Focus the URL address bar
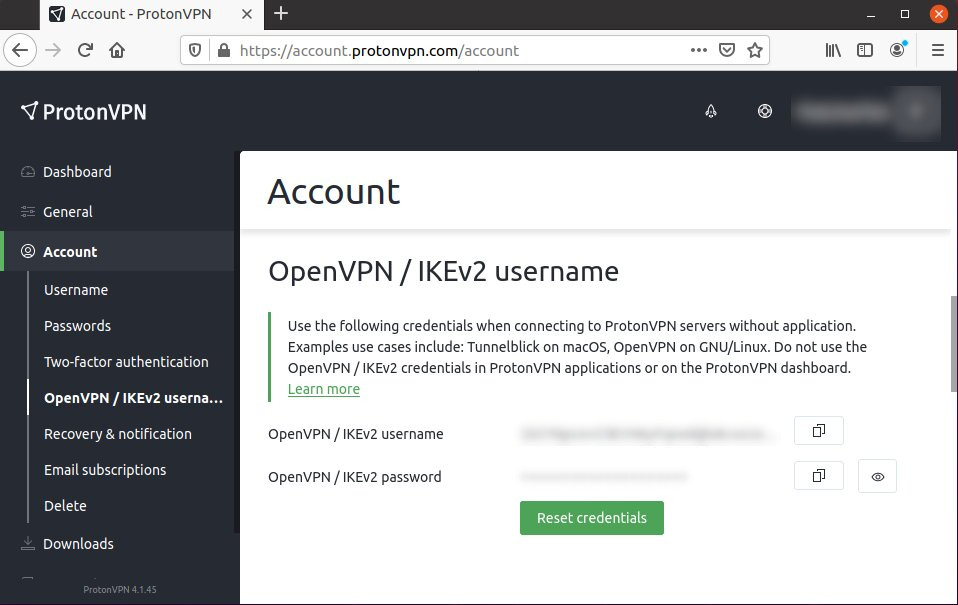 (x=450, y=50)
